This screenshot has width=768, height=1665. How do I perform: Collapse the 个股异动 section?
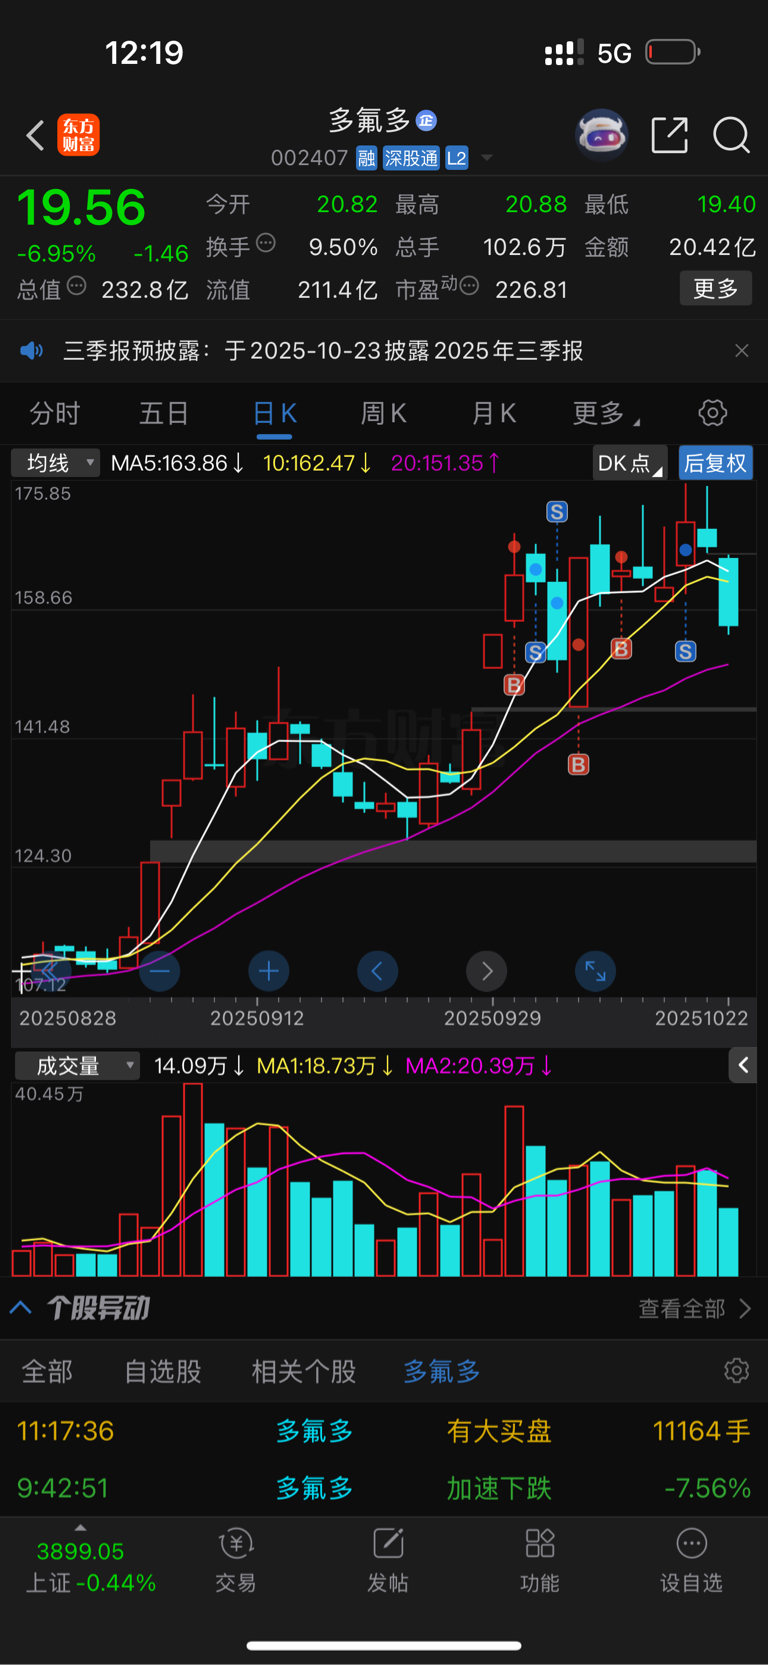[x=21, y=1307]
